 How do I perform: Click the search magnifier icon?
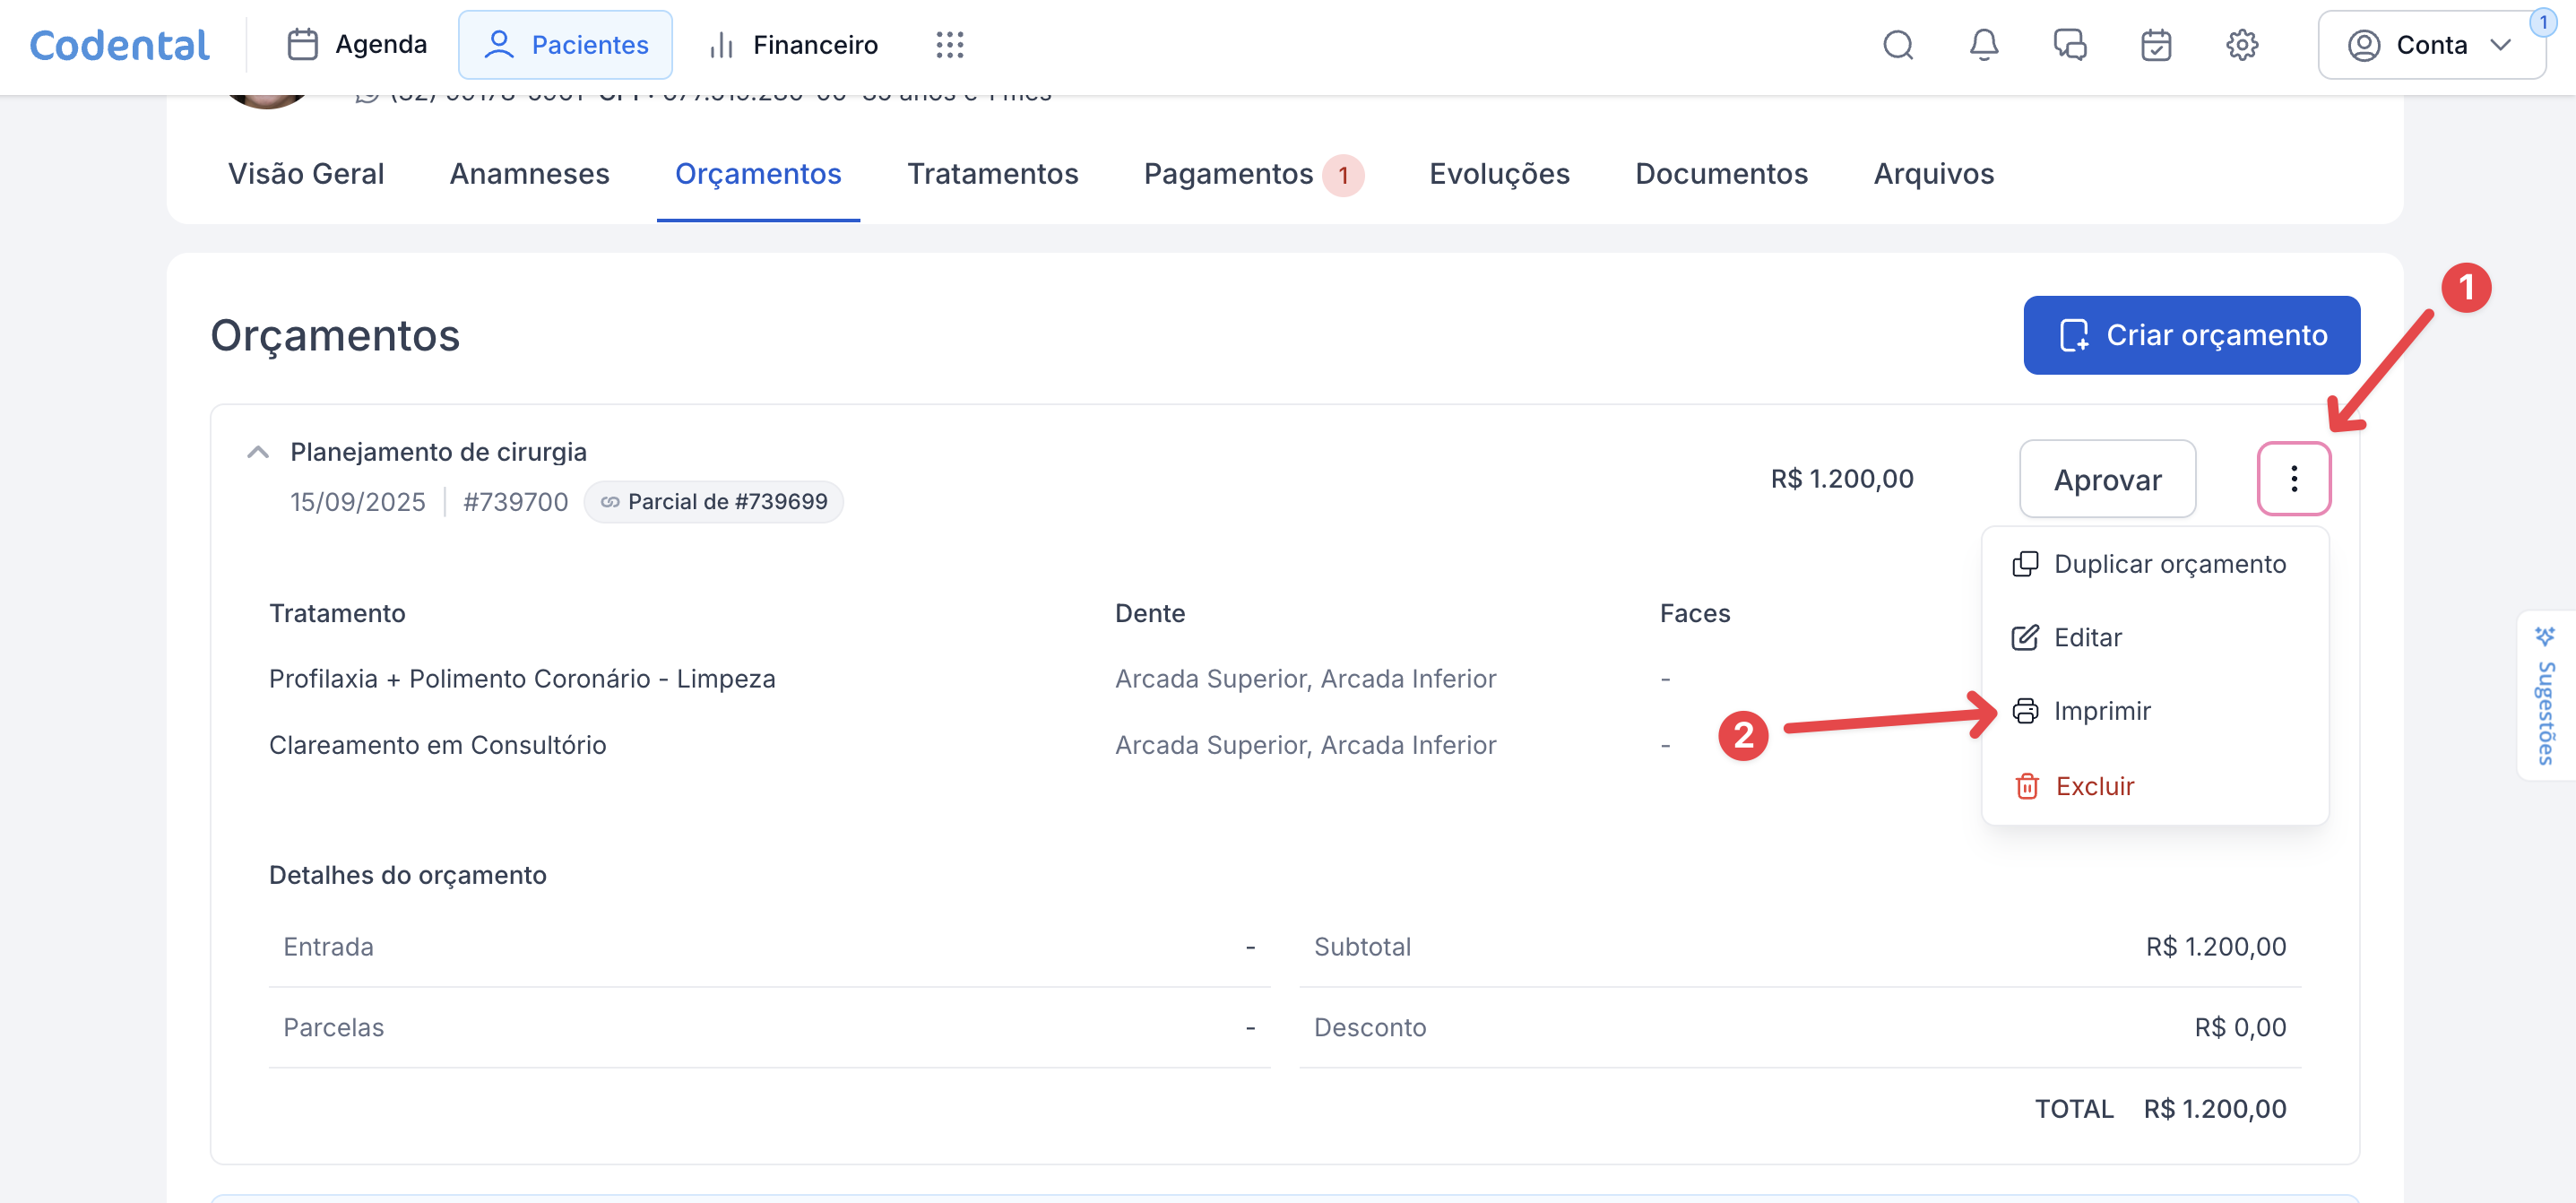(1897, 45)
